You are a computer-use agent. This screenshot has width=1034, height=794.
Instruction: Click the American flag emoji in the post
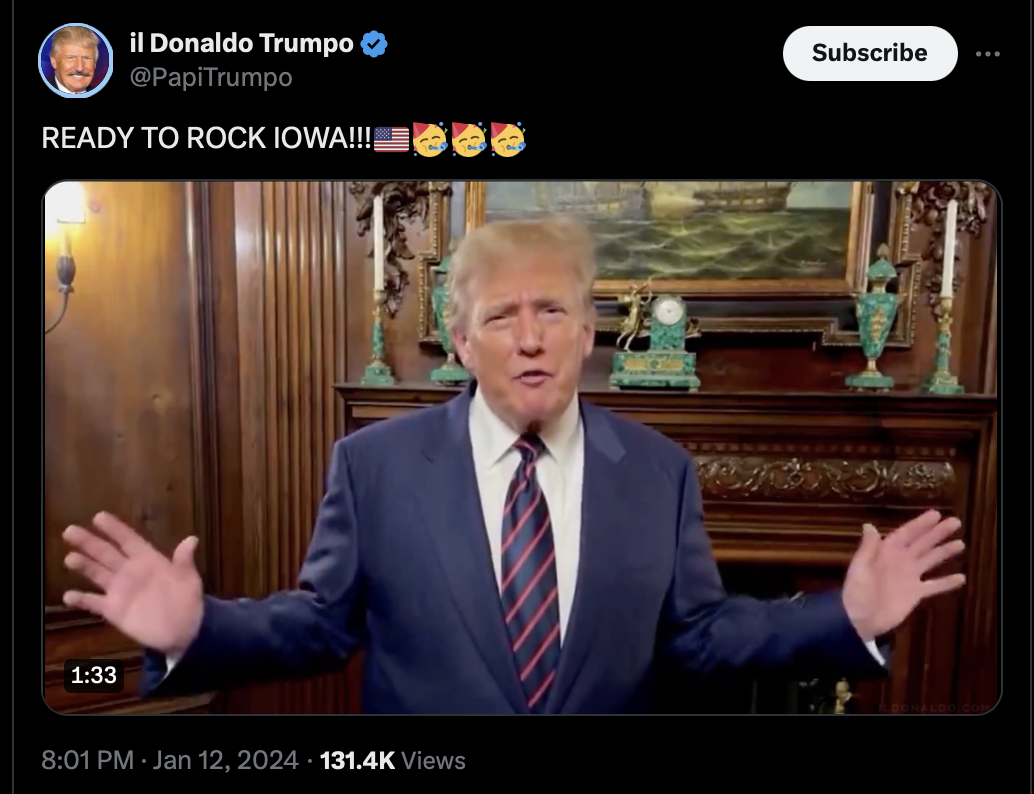[391, 139]
